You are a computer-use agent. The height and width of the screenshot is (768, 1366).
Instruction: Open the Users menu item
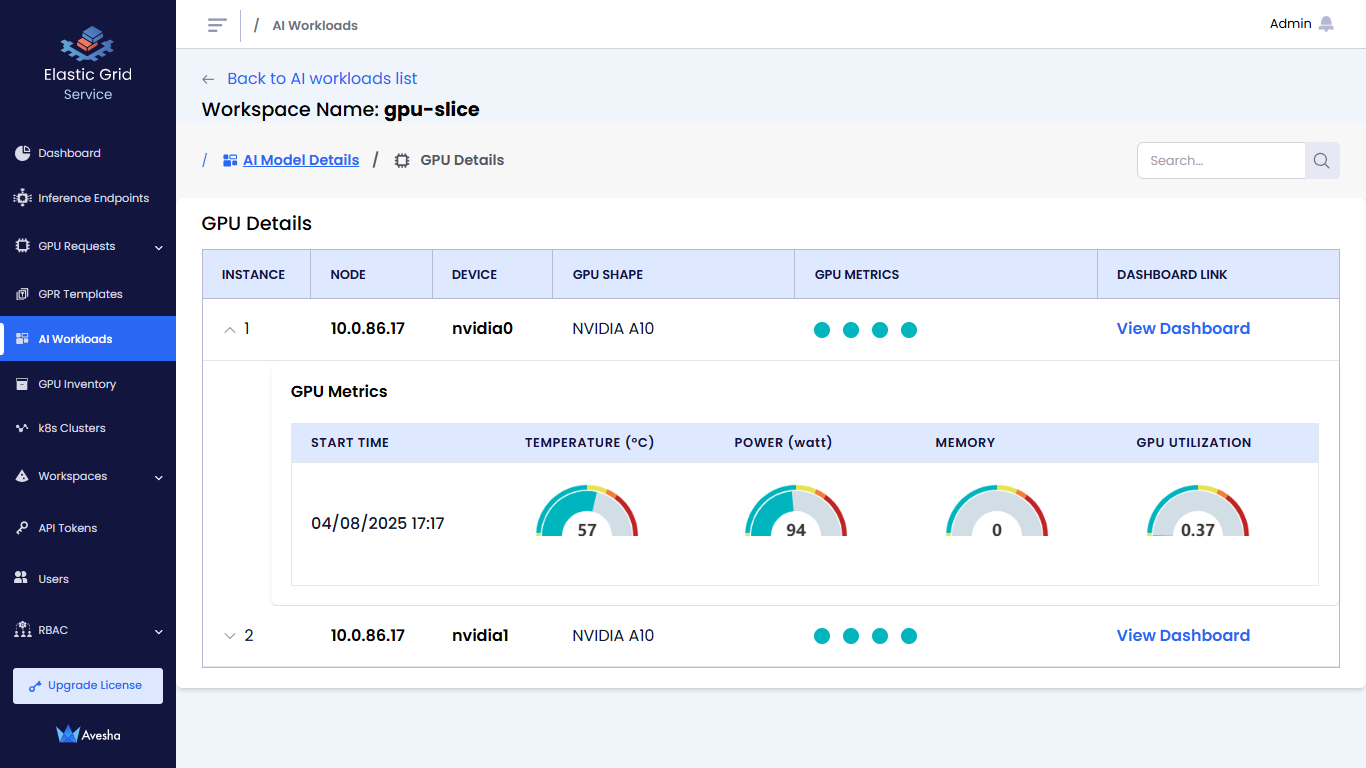[x=53, y=579]
